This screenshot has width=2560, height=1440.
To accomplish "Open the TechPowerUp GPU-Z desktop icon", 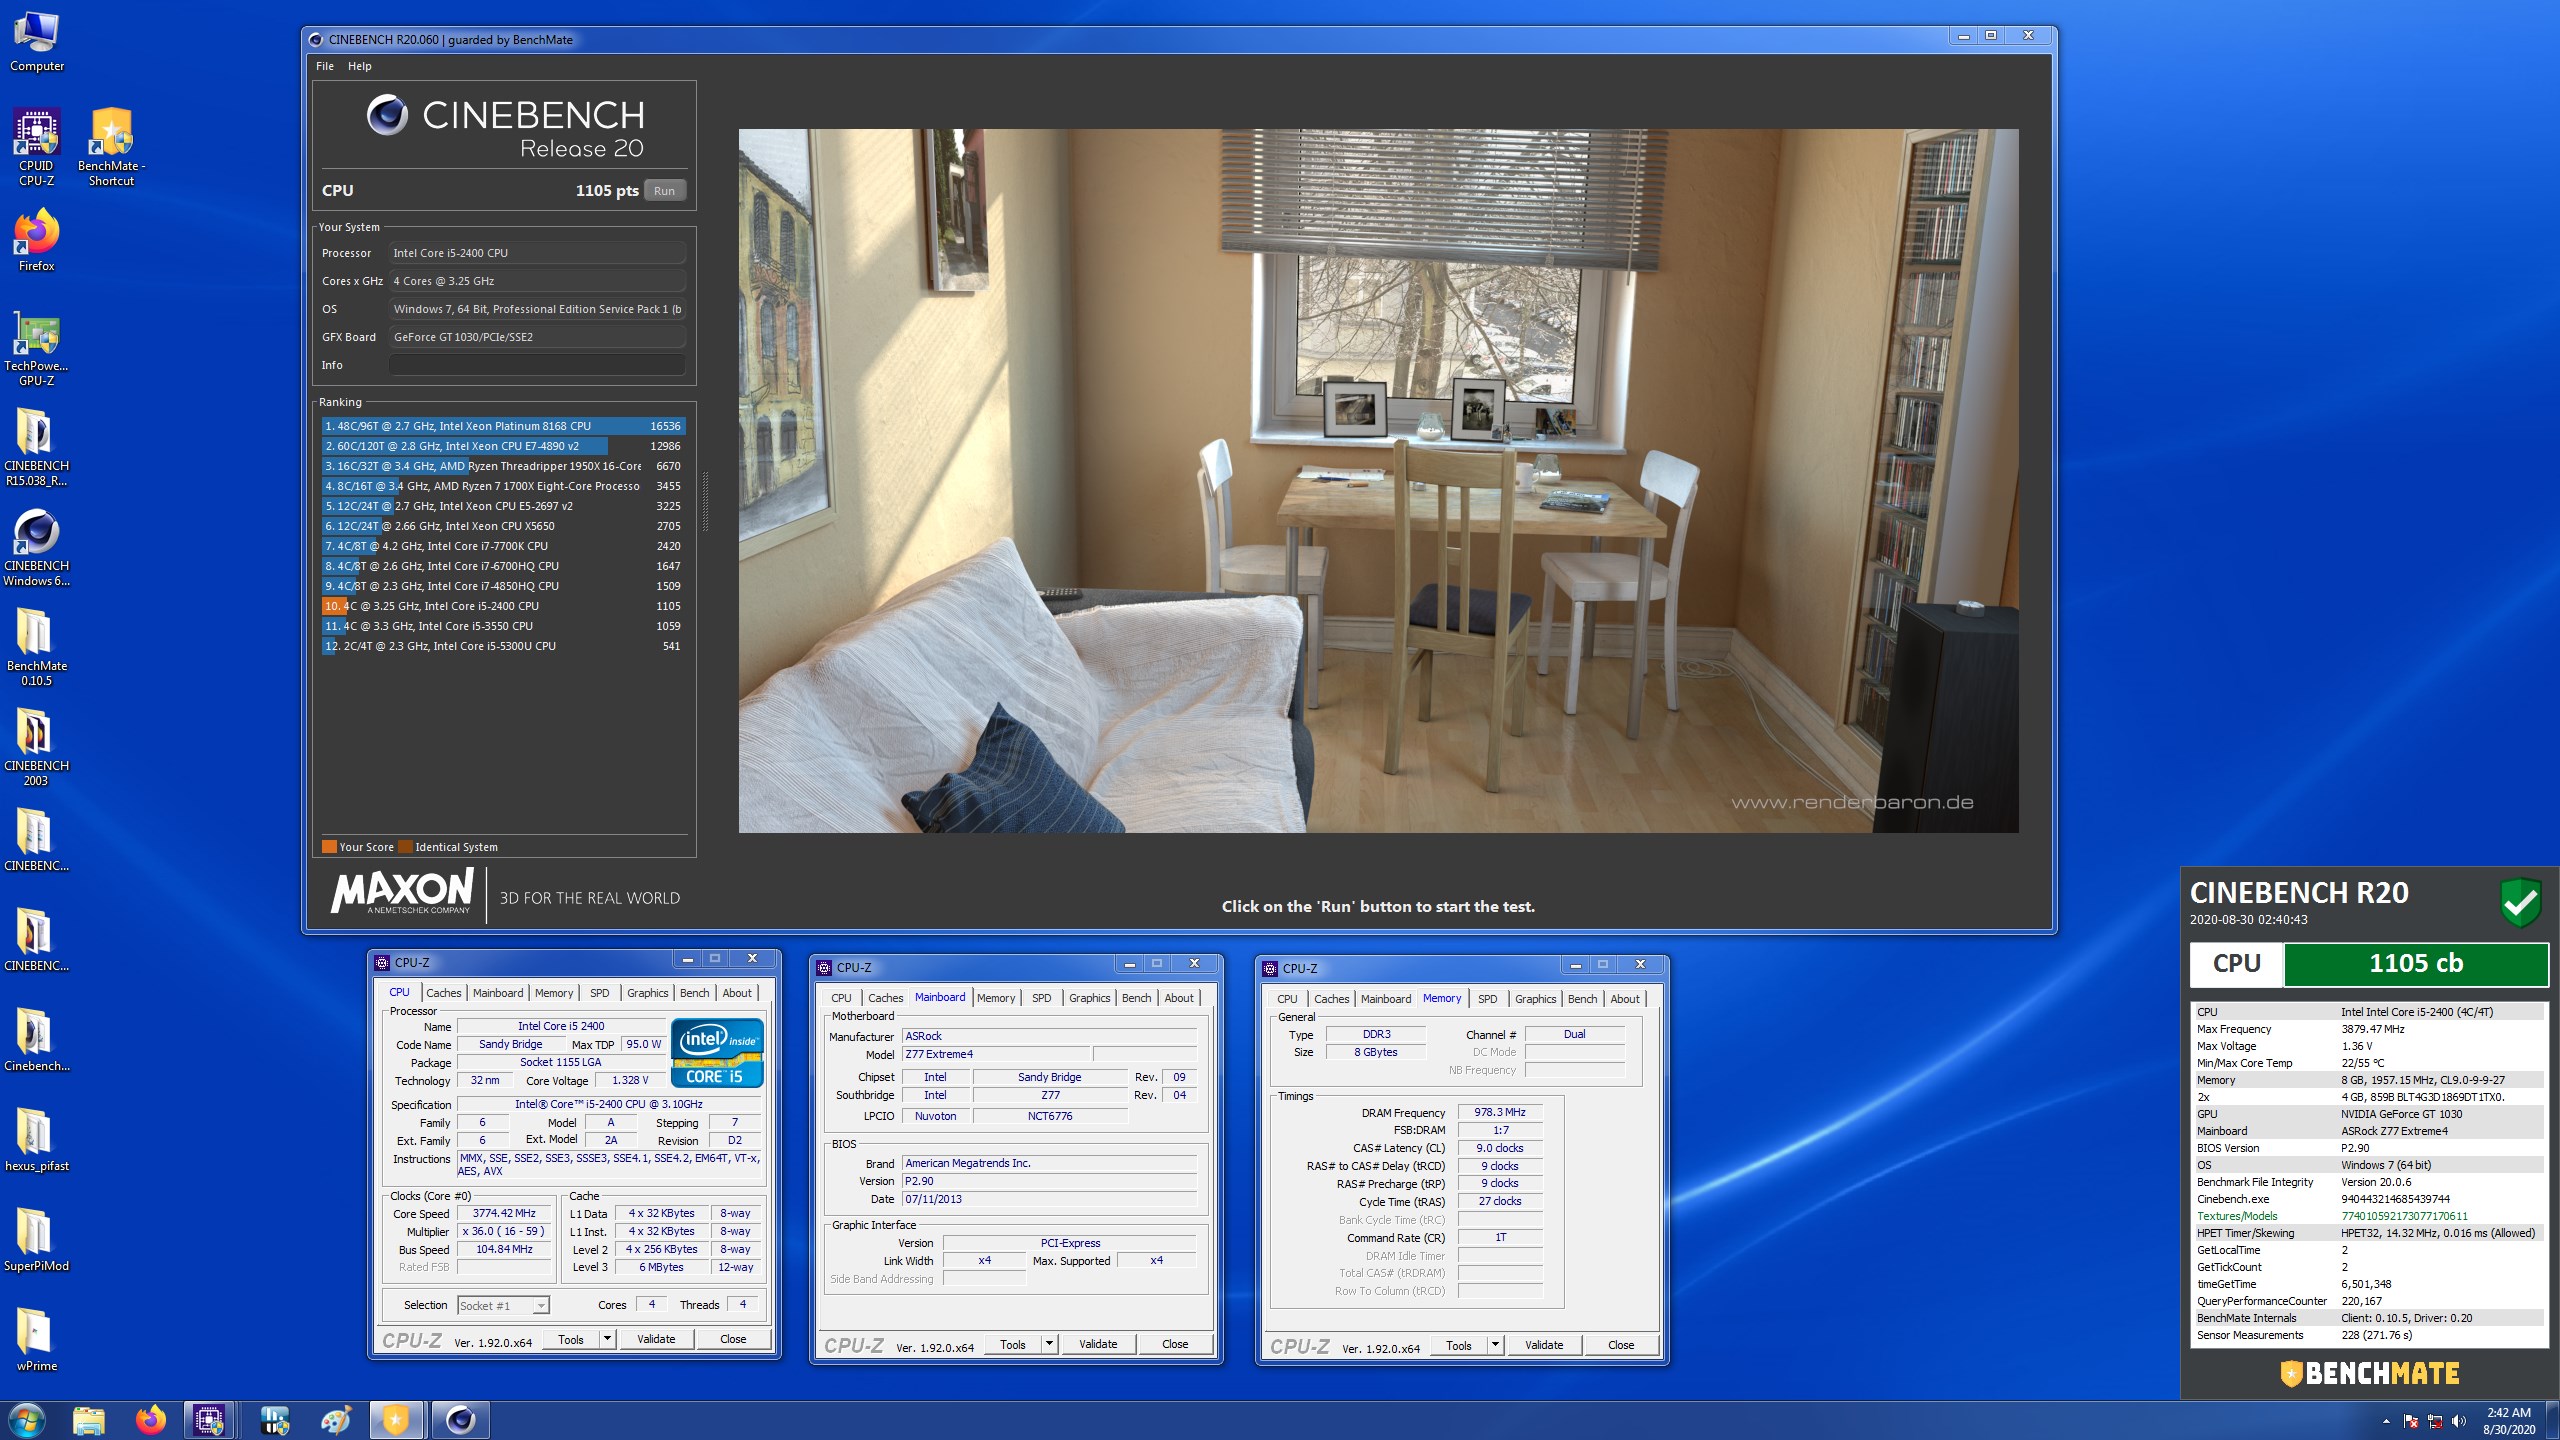I will pos(36,347).
